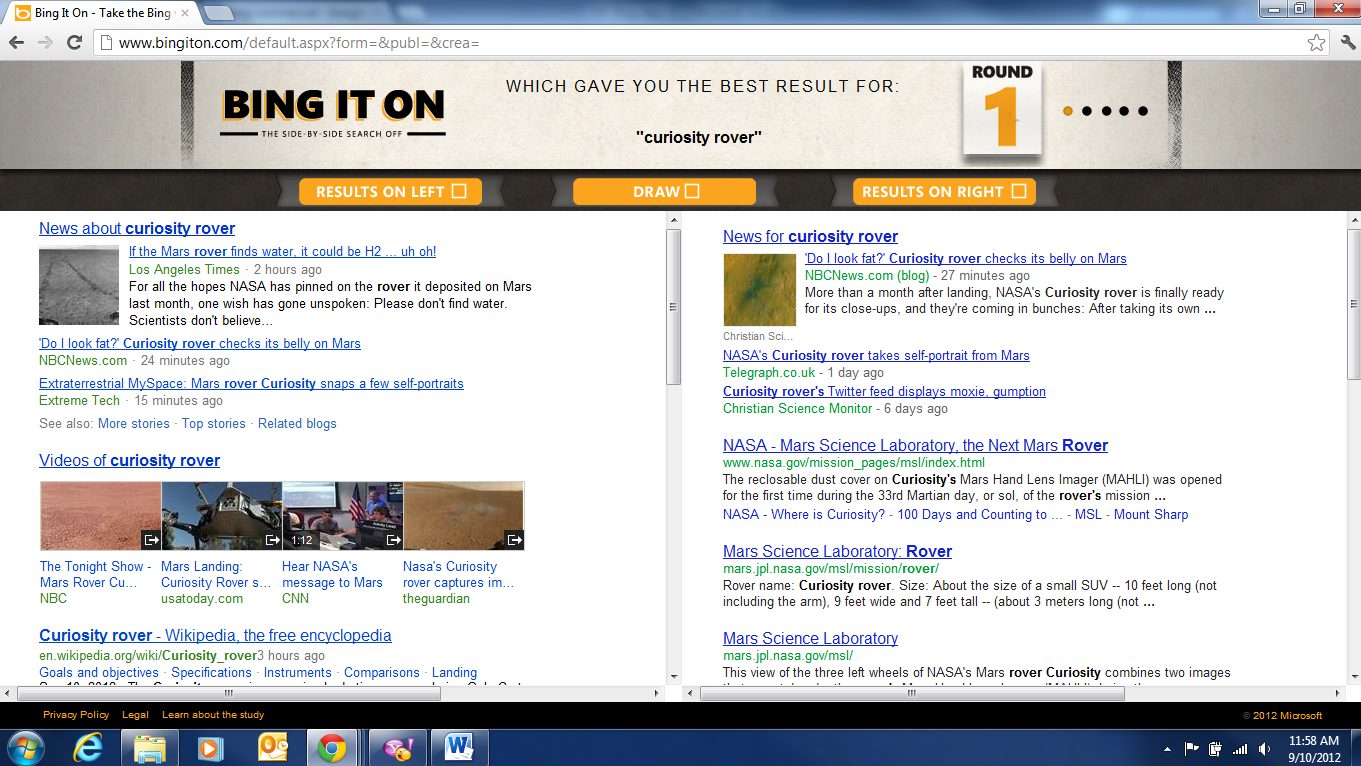Open Curiosity rover Wikipedia result
The height and width of the screenshot is (766, 1361).
click(x=215, y=635)
